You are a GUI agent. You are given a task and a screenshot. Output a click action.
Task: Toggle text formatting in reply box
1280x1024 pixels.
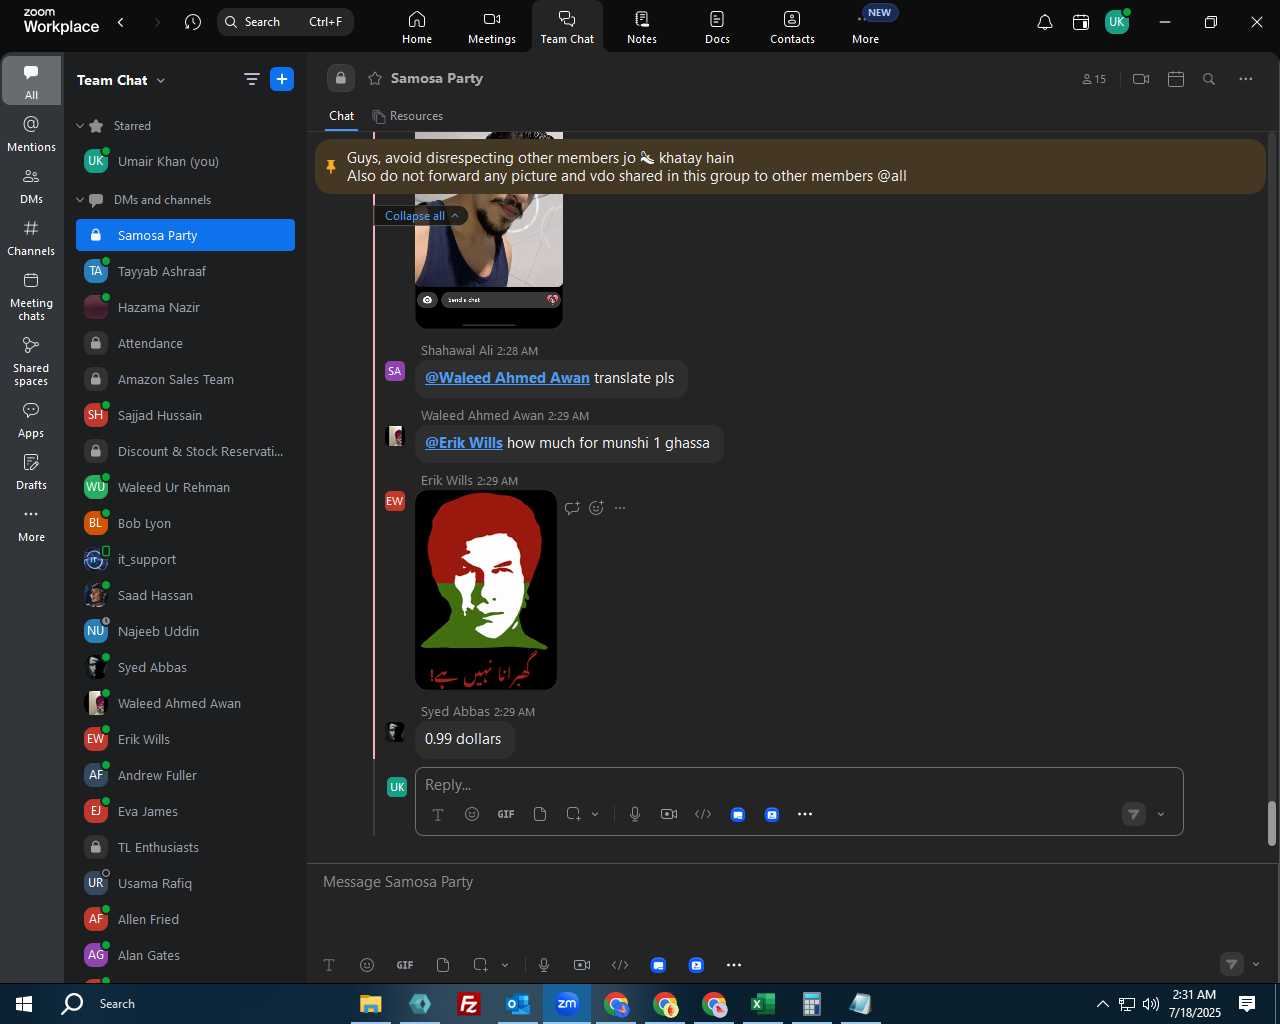pos(438,814)
